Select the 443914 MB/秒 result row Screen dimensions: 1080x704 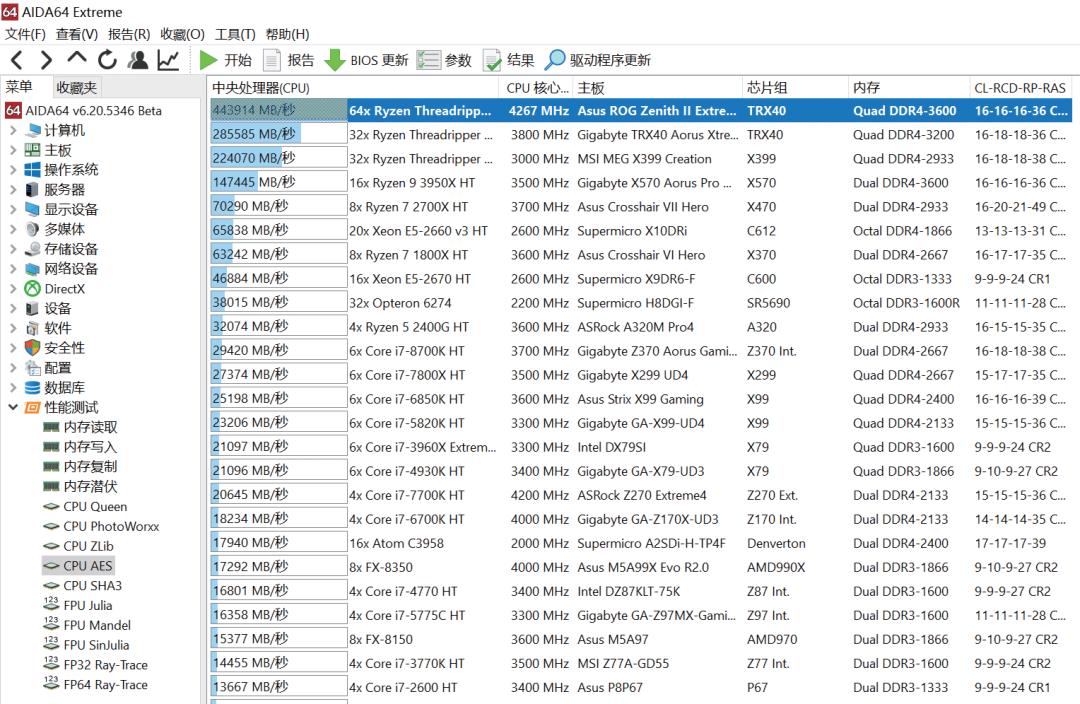(x=641, y=110)
